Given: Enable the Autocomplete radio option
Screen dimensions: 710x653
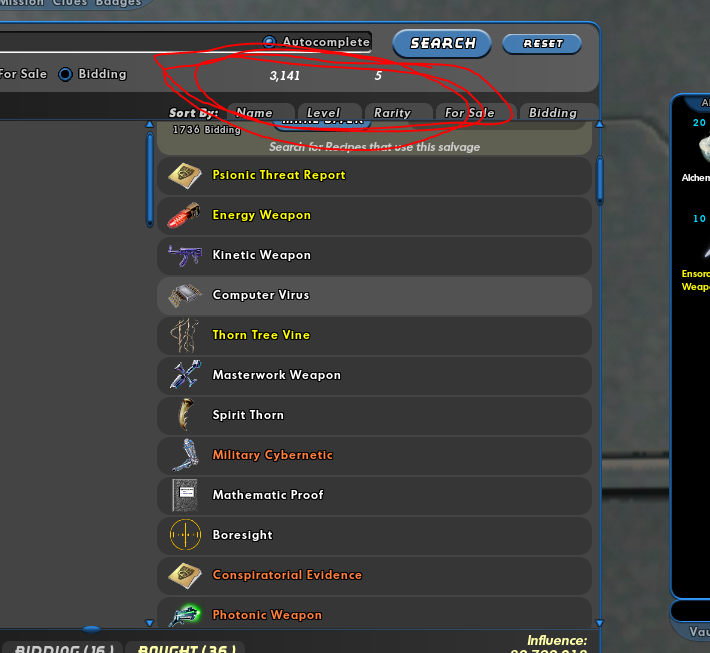Looking at the screenshot, I should pyautogui.click(x=269, y=42).
